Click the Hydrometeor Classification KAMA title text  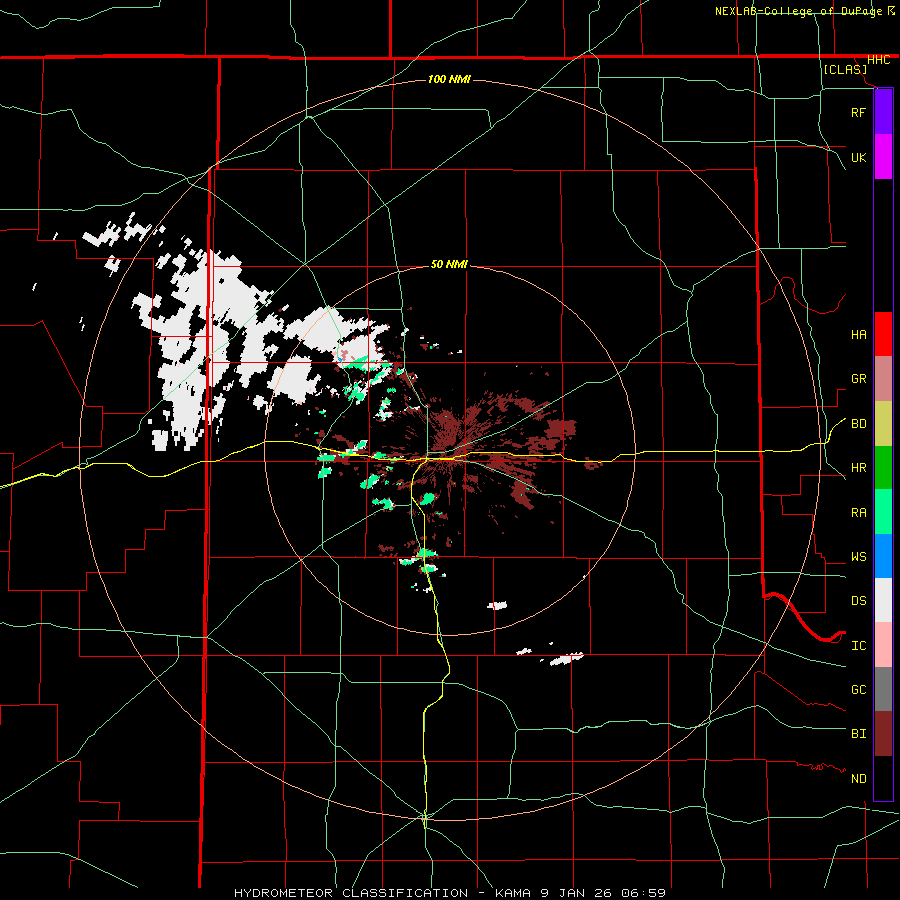pyautogui.click(x=450, y=893)
